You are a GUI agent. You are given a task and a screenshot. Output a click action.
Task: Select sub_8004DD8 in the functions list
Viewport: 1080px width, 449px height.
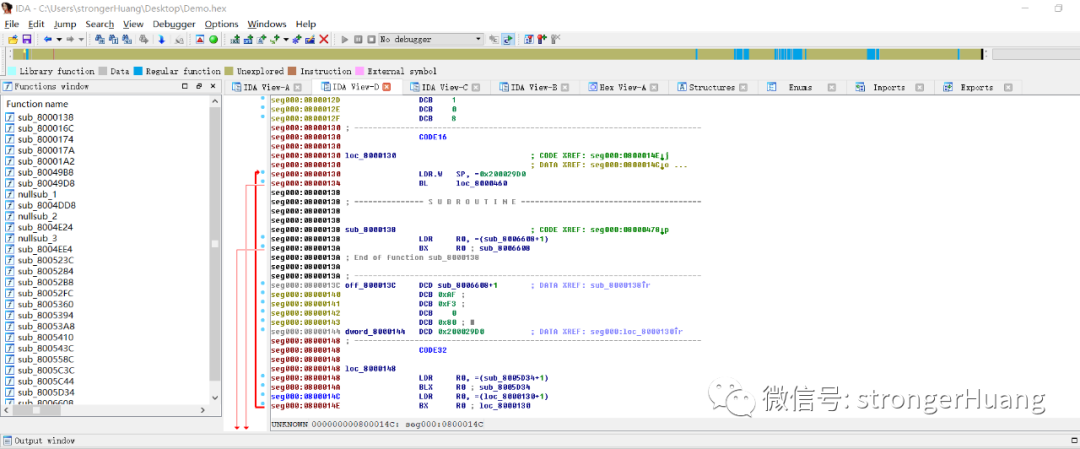46,205
